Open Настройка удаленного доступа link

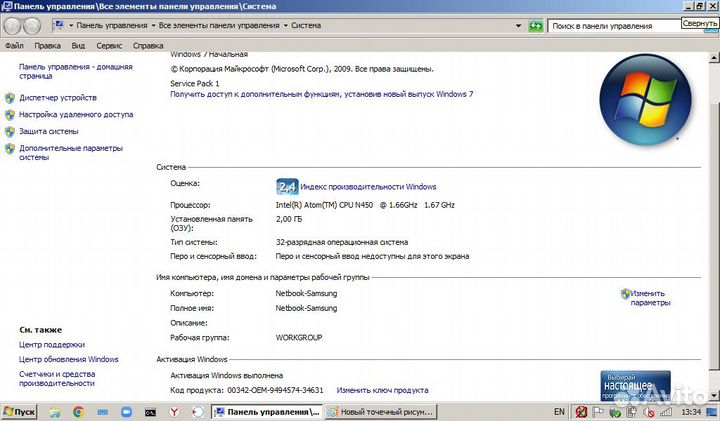tap(76, 115)
